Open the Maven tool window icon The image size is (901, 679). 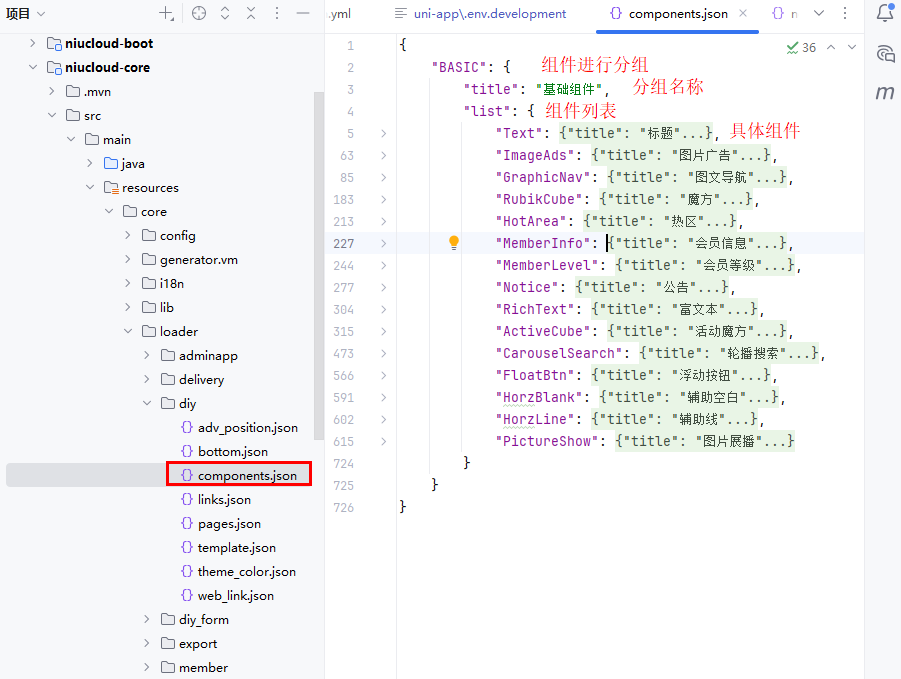(x=884, y=93)
